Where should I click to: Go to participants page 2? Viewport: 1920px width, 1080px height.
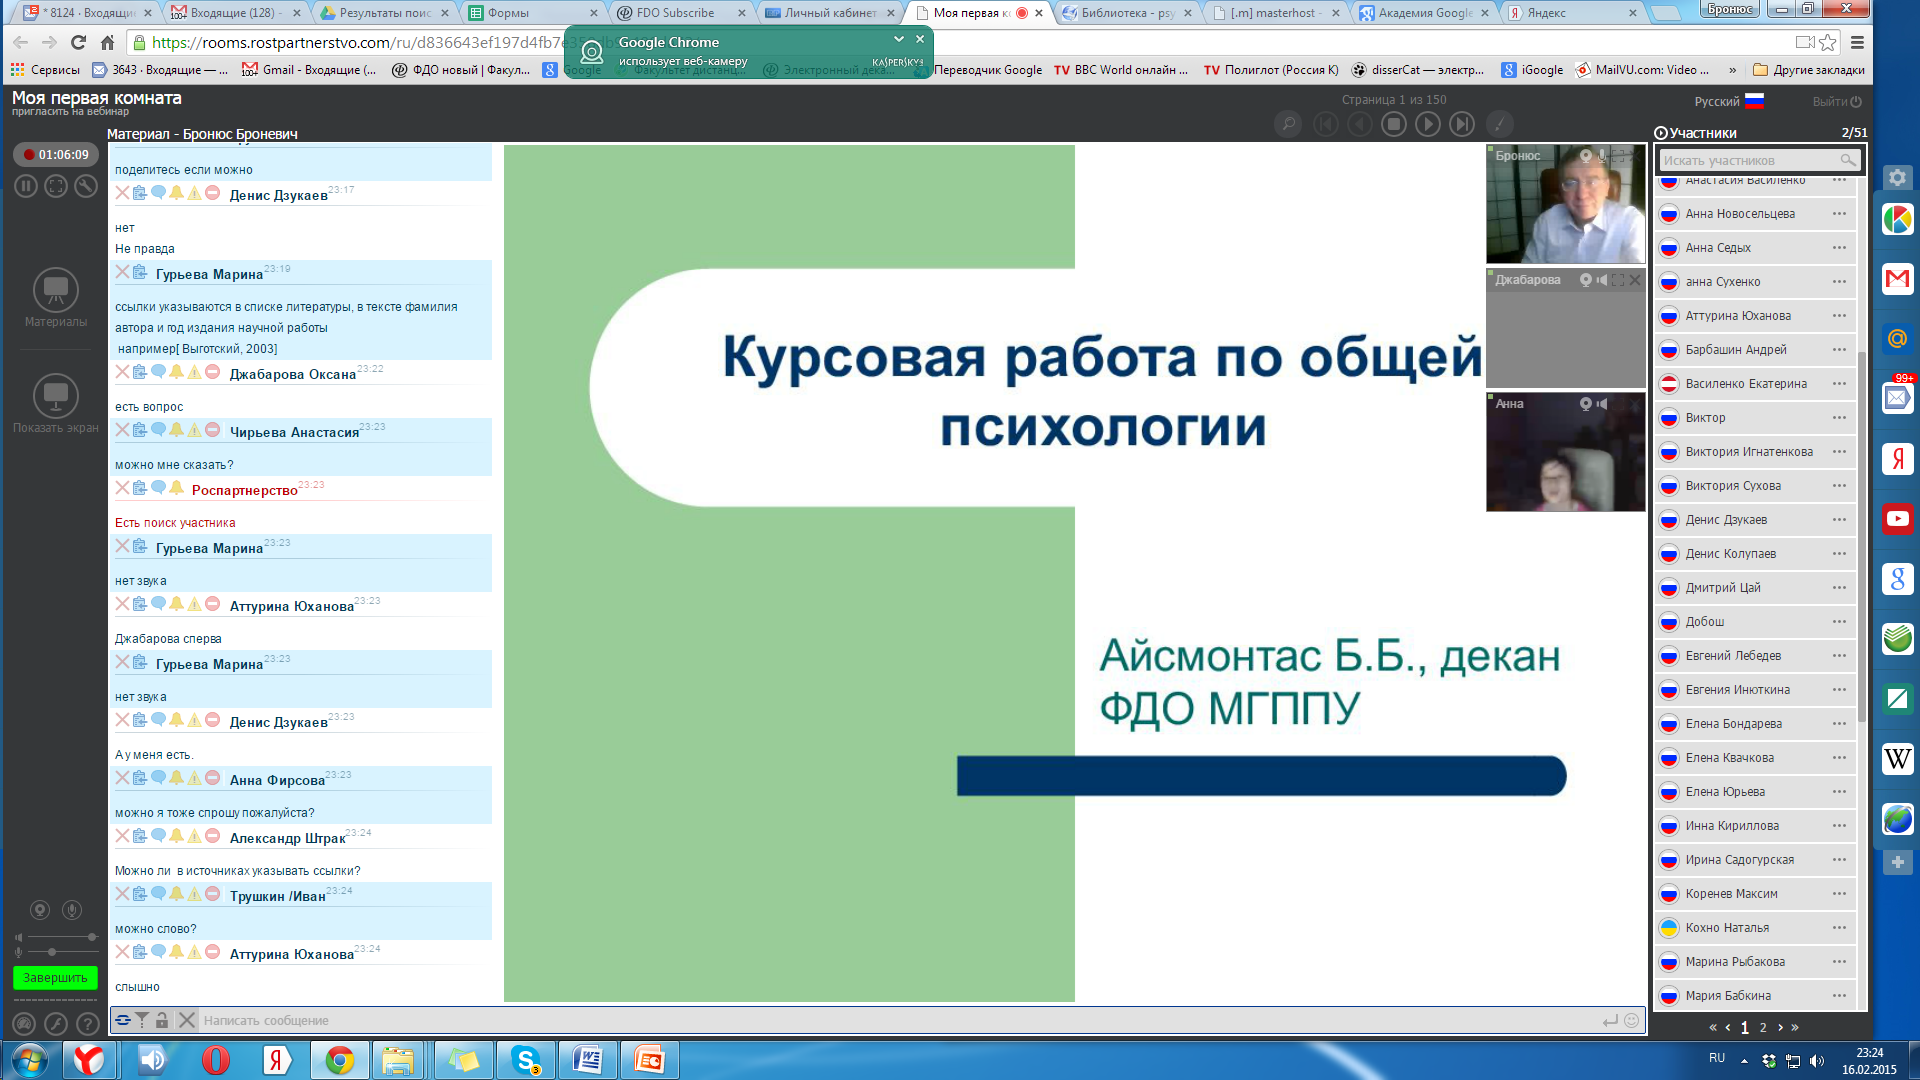[1763, 1027]
